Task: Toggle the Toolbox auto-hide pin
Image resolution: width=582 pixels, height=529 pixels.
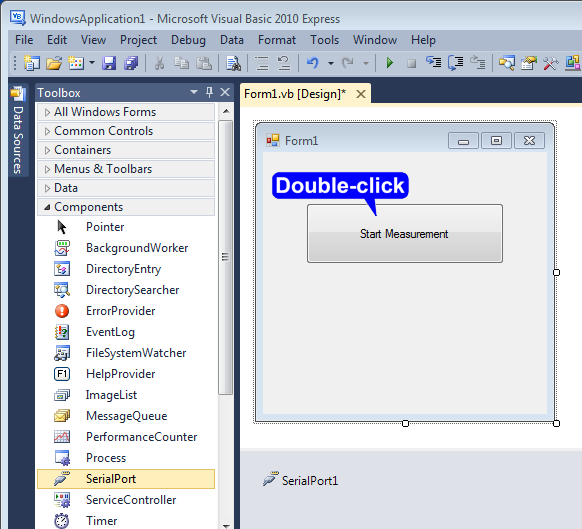Action: (209, 92)
